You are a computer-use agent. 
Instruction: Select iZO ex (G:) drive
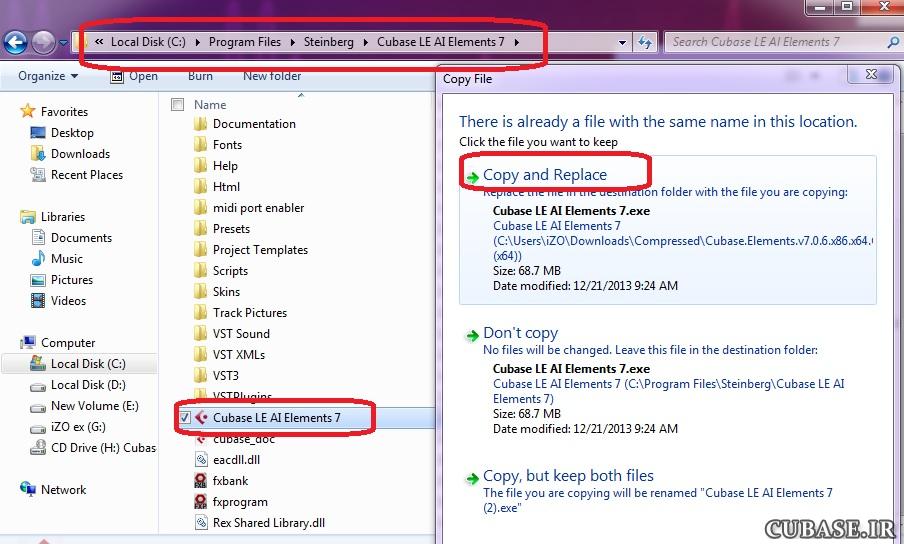[x=78, y=427]
